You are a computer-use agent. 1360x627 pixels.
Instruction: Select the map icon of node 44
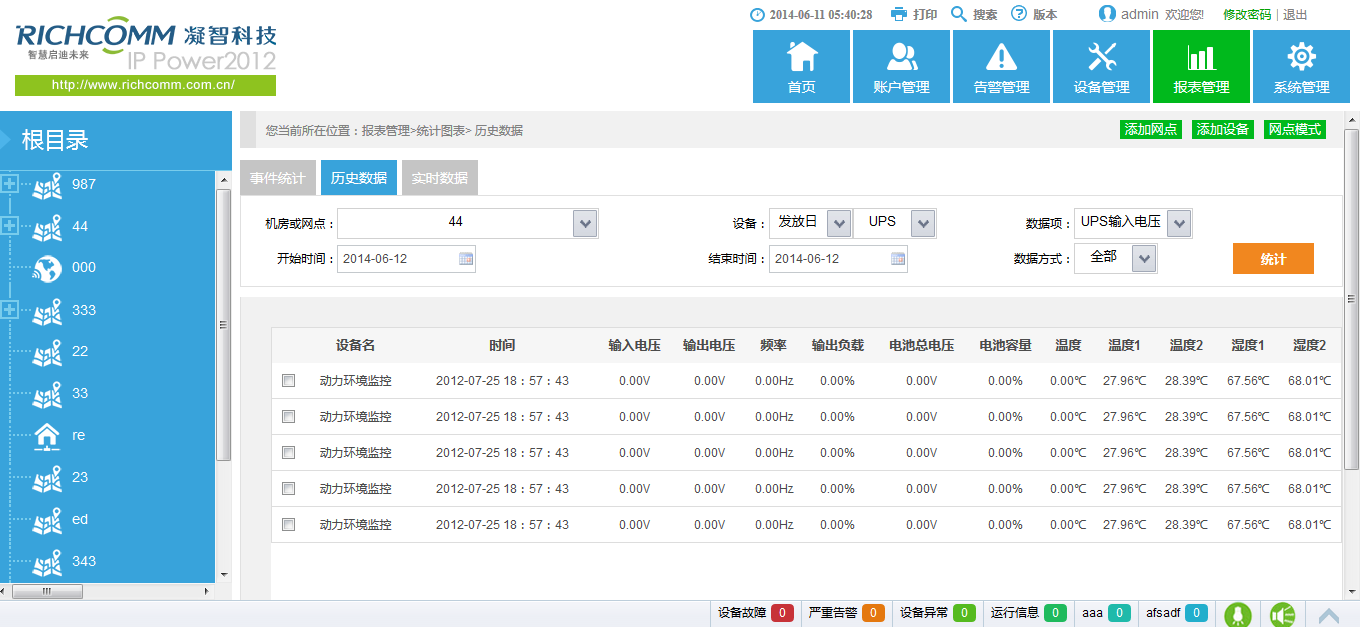(47, 228)
